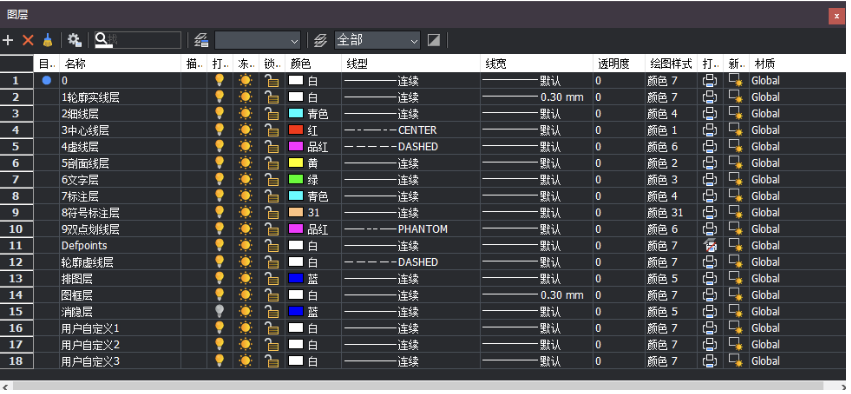Open the 全部 filter dropdown
Viewport: 851px width, 394px height.
point(377,40)
